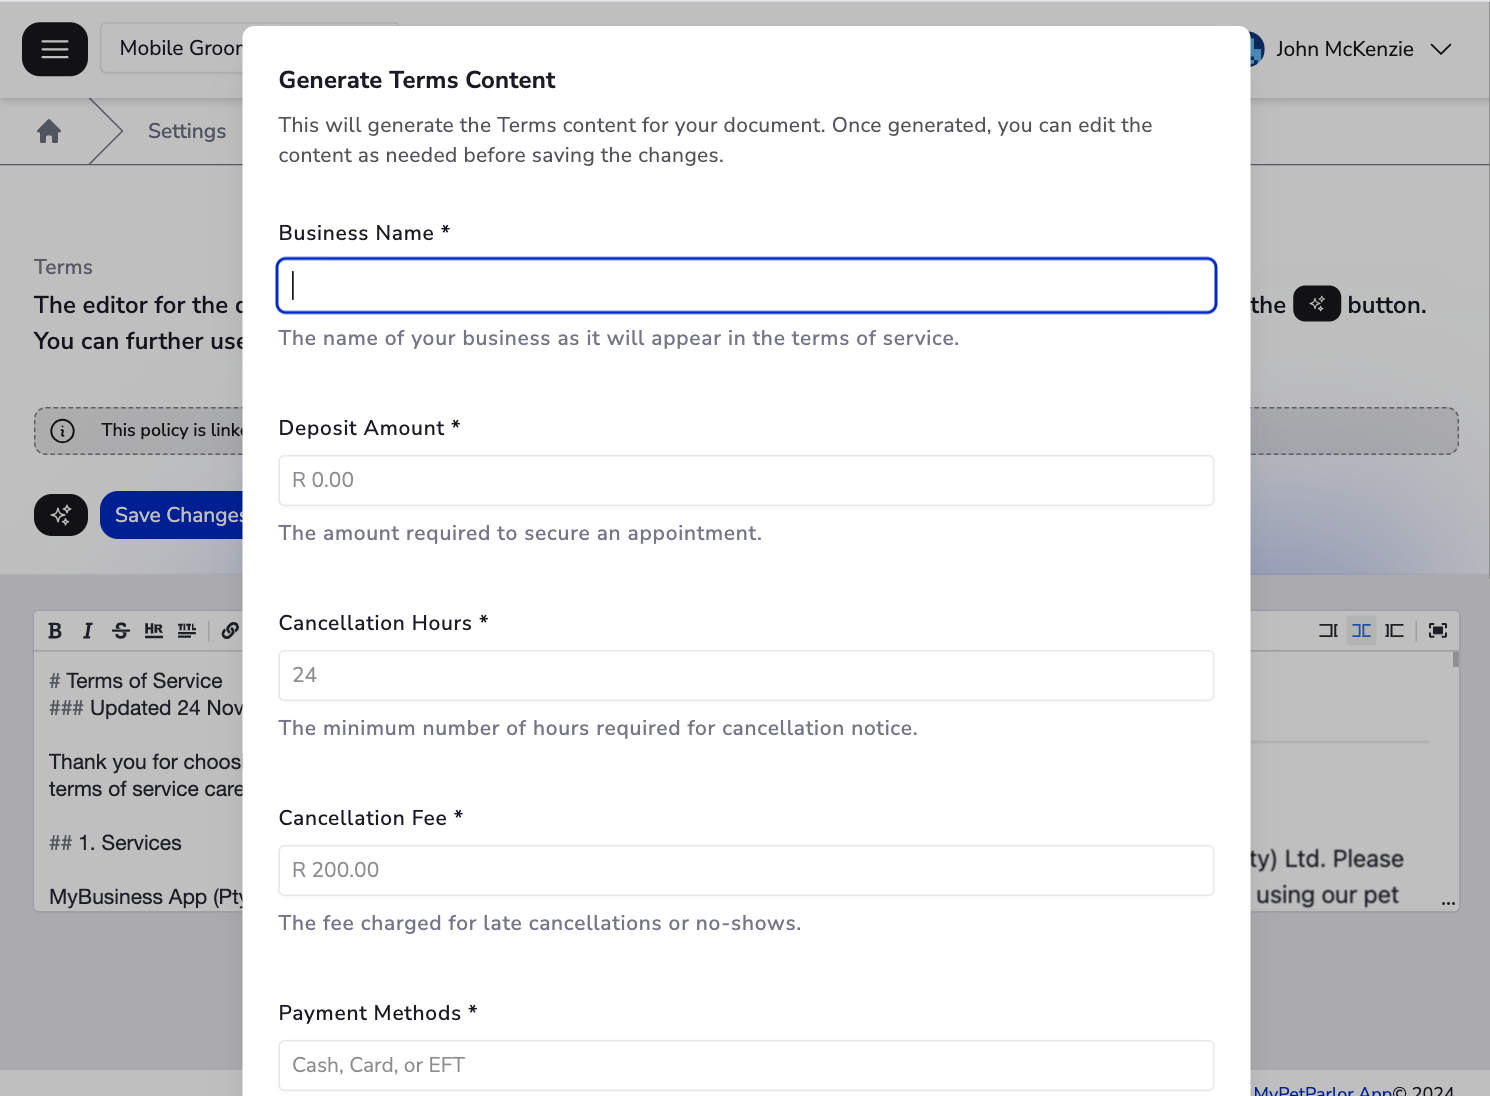
Task: Open the hamburger navigation menu
Action: click(54, 48)
